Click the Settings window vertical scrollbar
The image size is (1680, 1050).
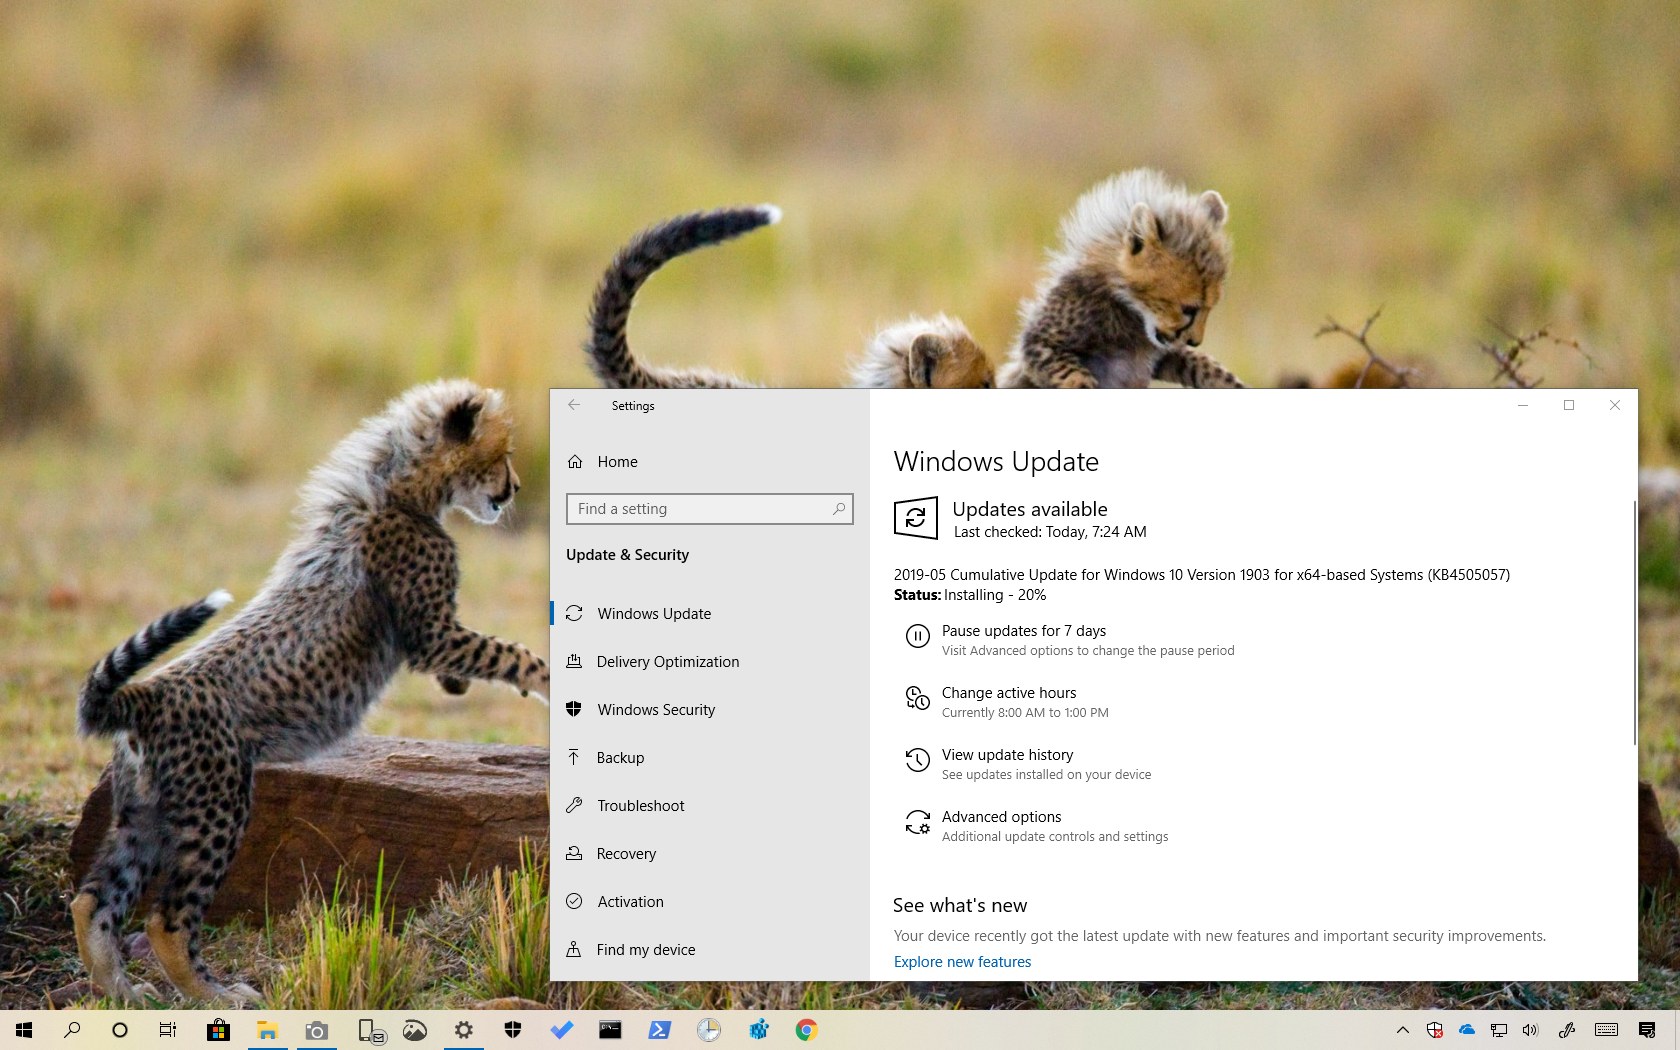[x=1634, y=622]
